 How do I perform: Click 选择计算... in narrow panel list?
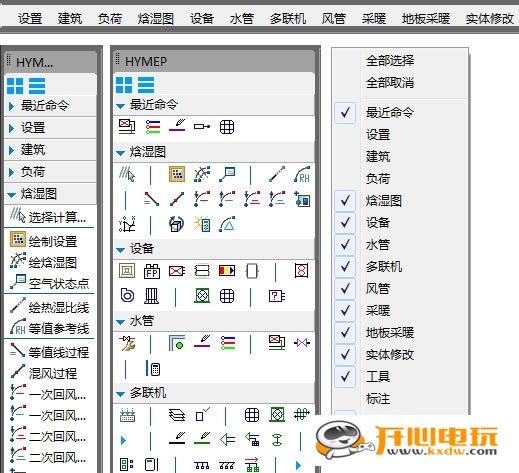coord(48,217)
